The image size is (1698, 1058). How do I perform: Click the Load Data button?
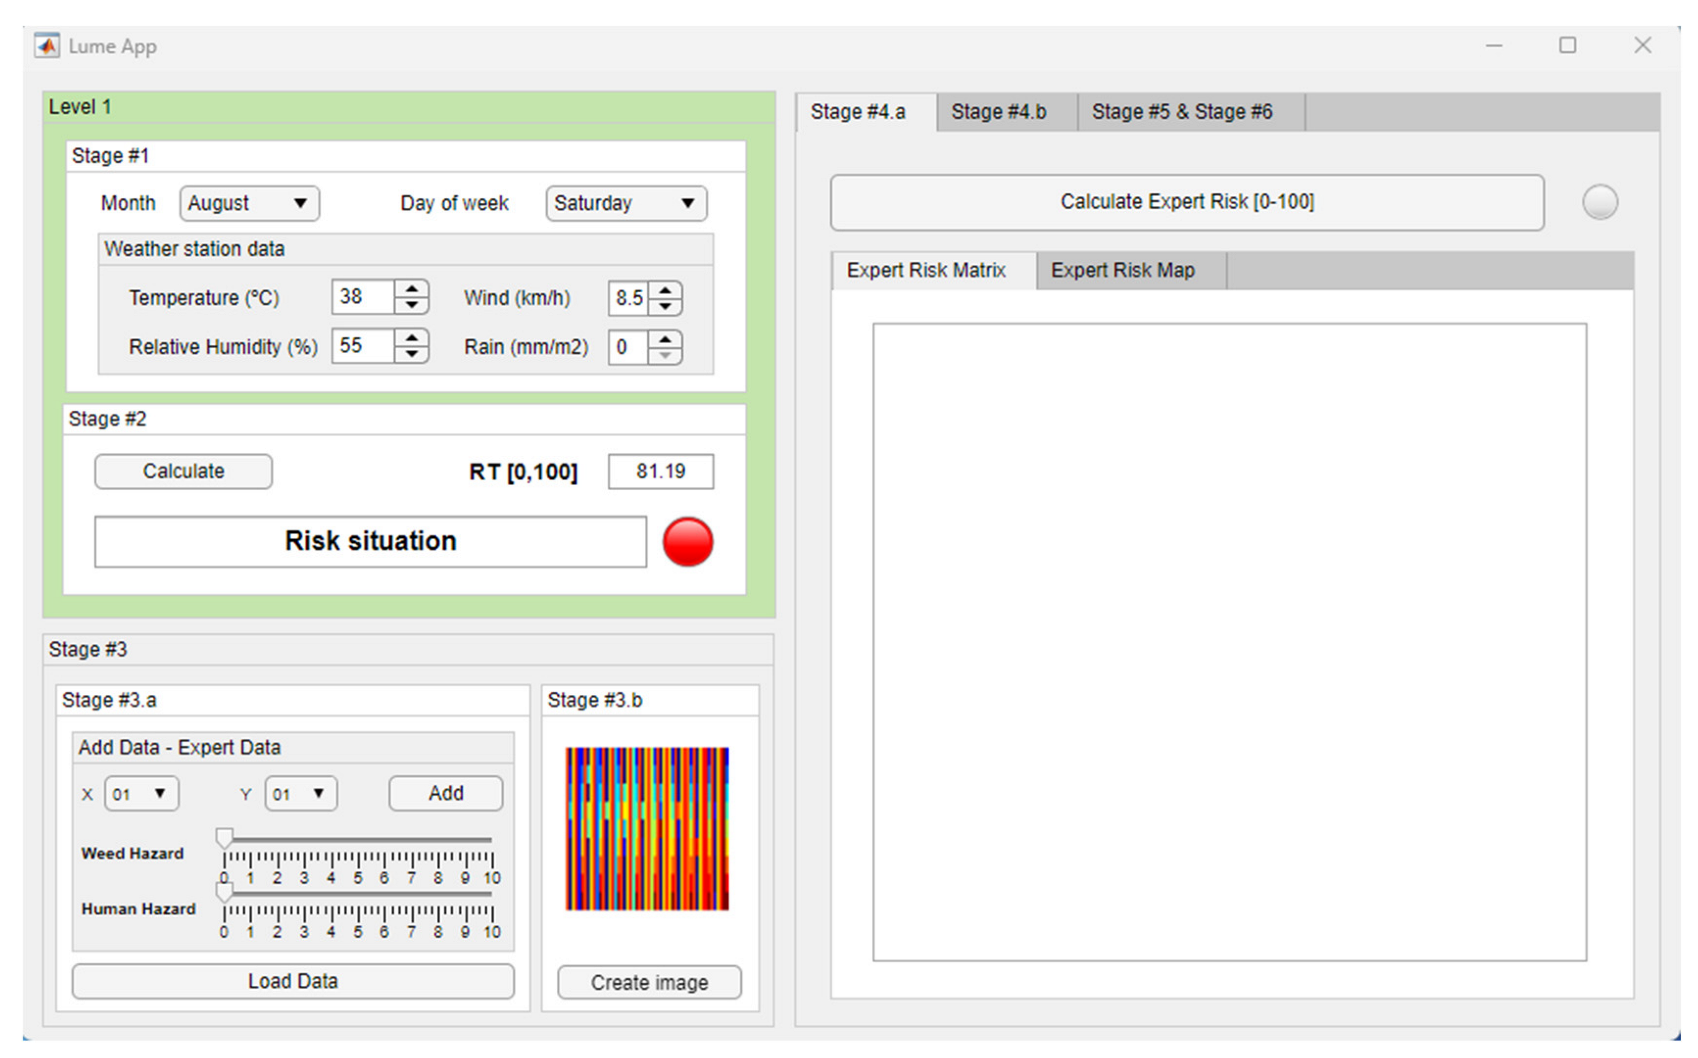coord(293,981)
